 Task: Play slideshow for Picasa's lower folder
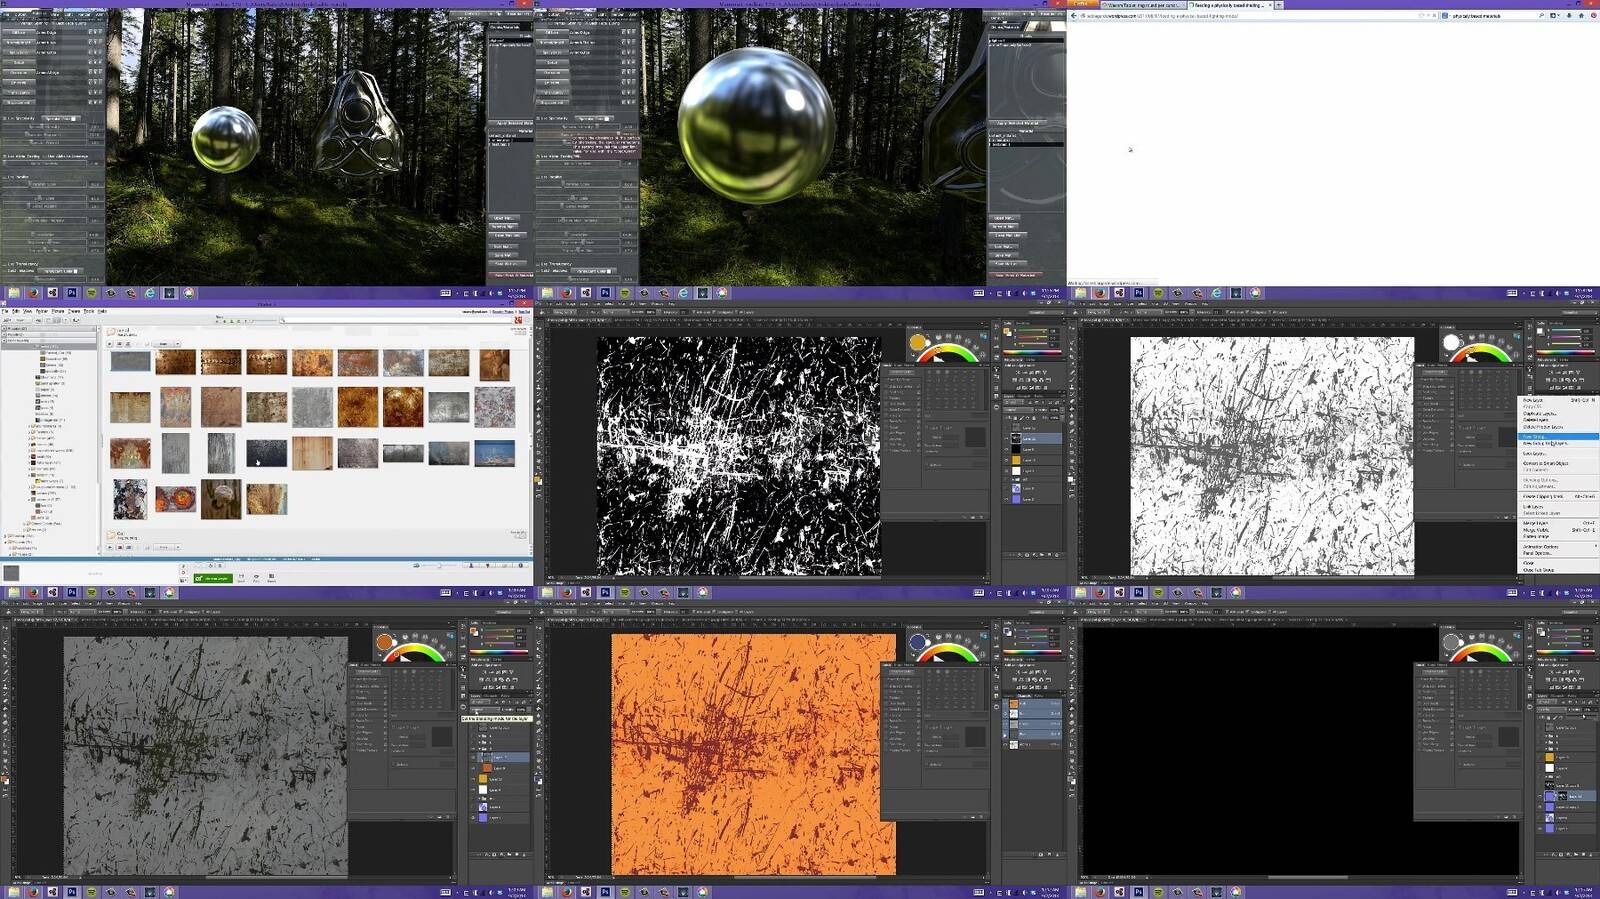tap(110, 547)
